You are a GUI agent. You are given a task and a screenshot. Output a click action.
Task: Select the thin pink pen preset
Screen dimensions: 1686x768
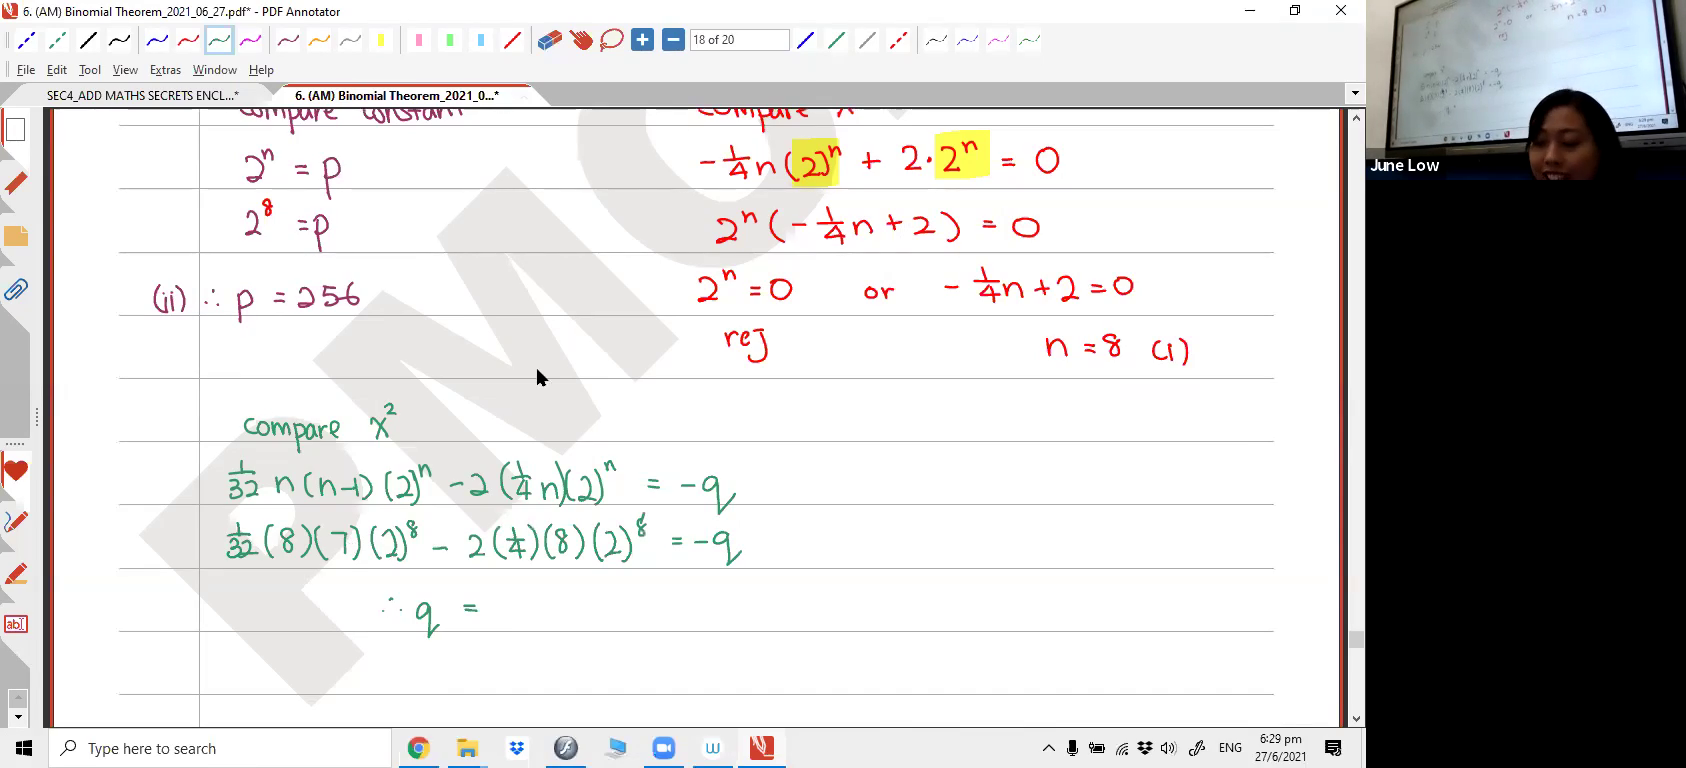pos(999,40)
